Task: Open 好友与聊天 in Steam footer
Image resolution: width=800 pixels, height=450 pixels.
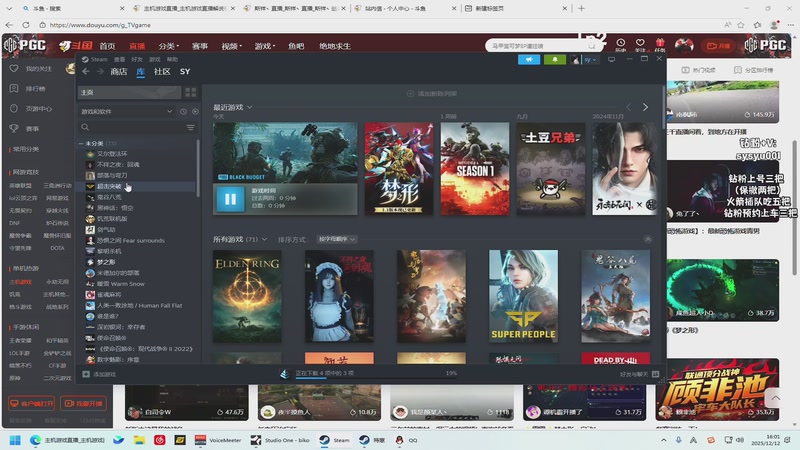Action: coord(638,374)
